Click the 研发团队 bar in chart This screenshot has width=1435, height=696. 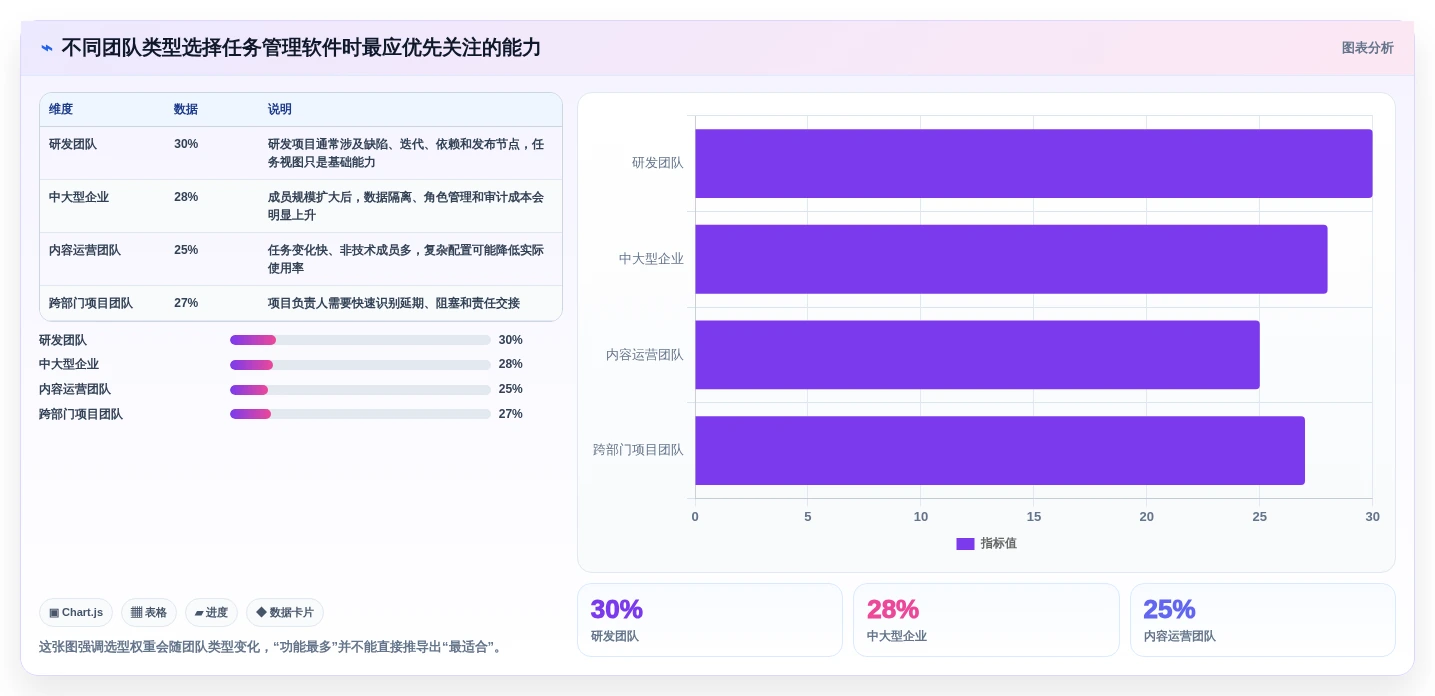pyautogui.click(x=1033, y=163)
